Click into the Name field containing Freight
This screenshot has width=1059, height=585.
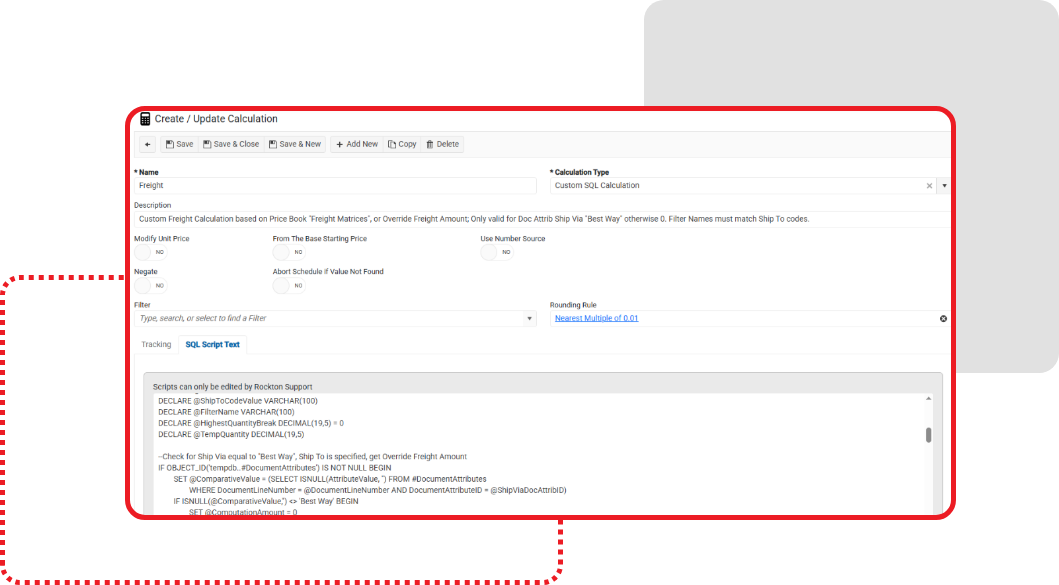[335, 185]
